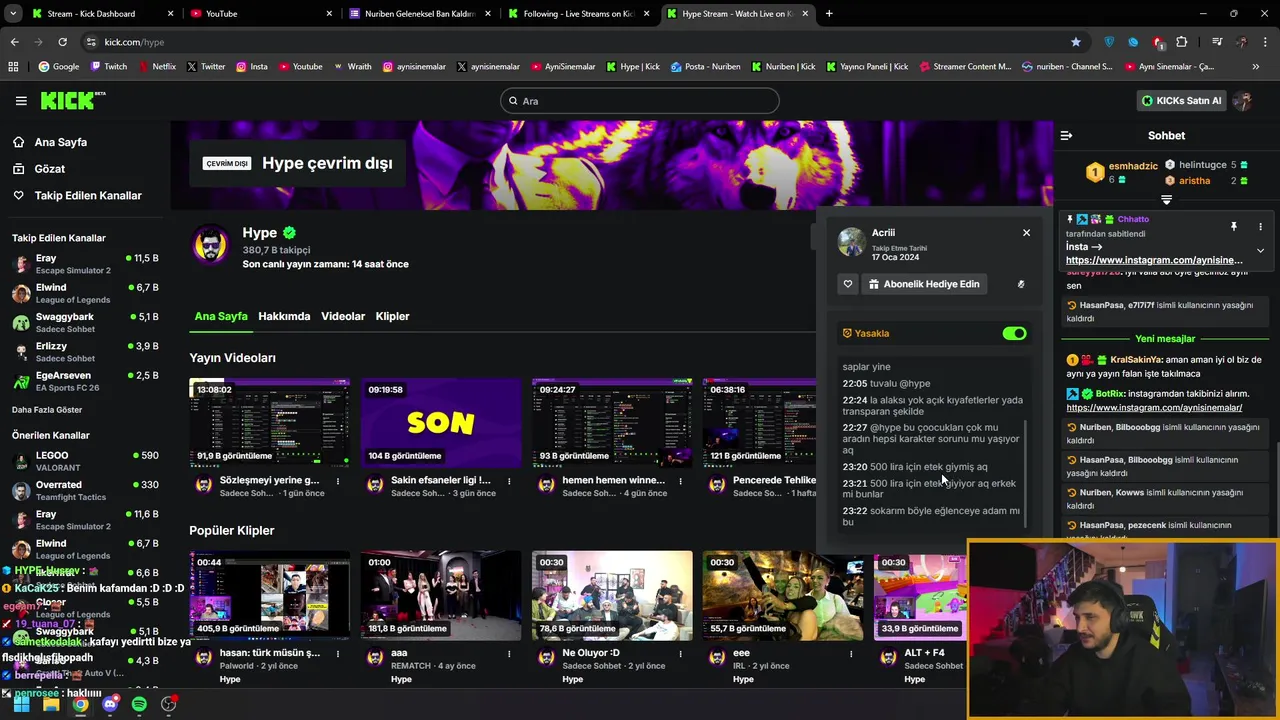Open Eray channel in followed list
This screenshot has width=1280, height=720.
pyautogui.click(x=83, y=264)
